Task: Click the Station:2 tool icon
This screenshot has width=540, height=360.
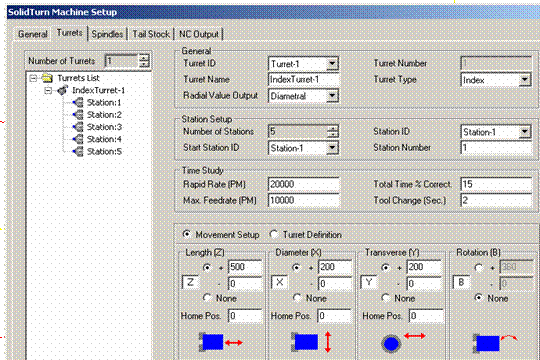Action: pyautogui.click(x=78, y=115)
